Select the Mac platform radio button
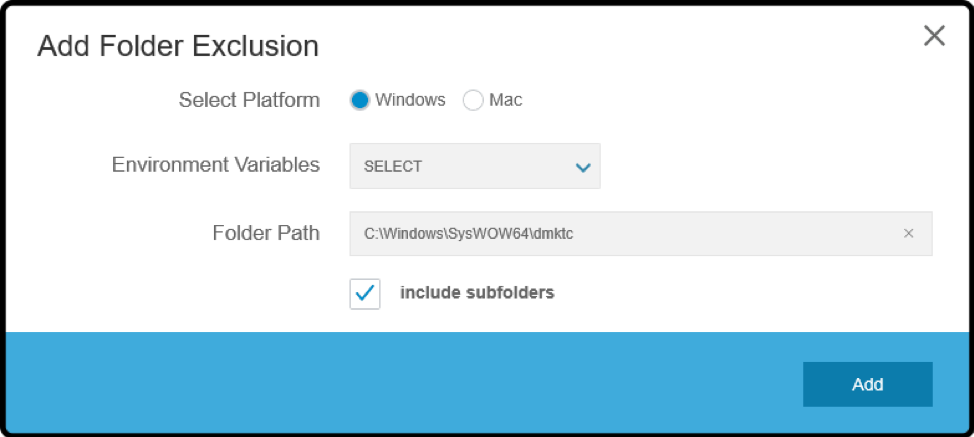This screenshot has height=437, width=974. tap(473, 100)
